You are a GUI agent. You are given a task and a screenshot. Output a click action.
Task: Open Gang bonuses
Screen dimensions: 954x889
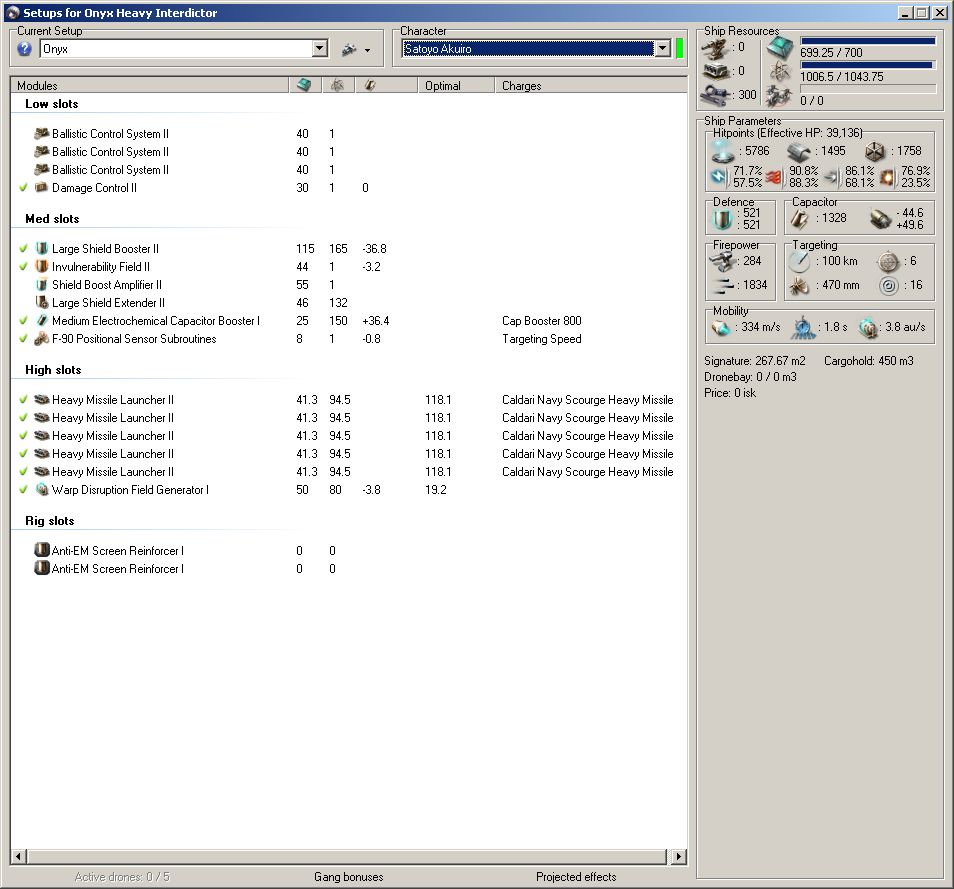click(x=349, y=877)
